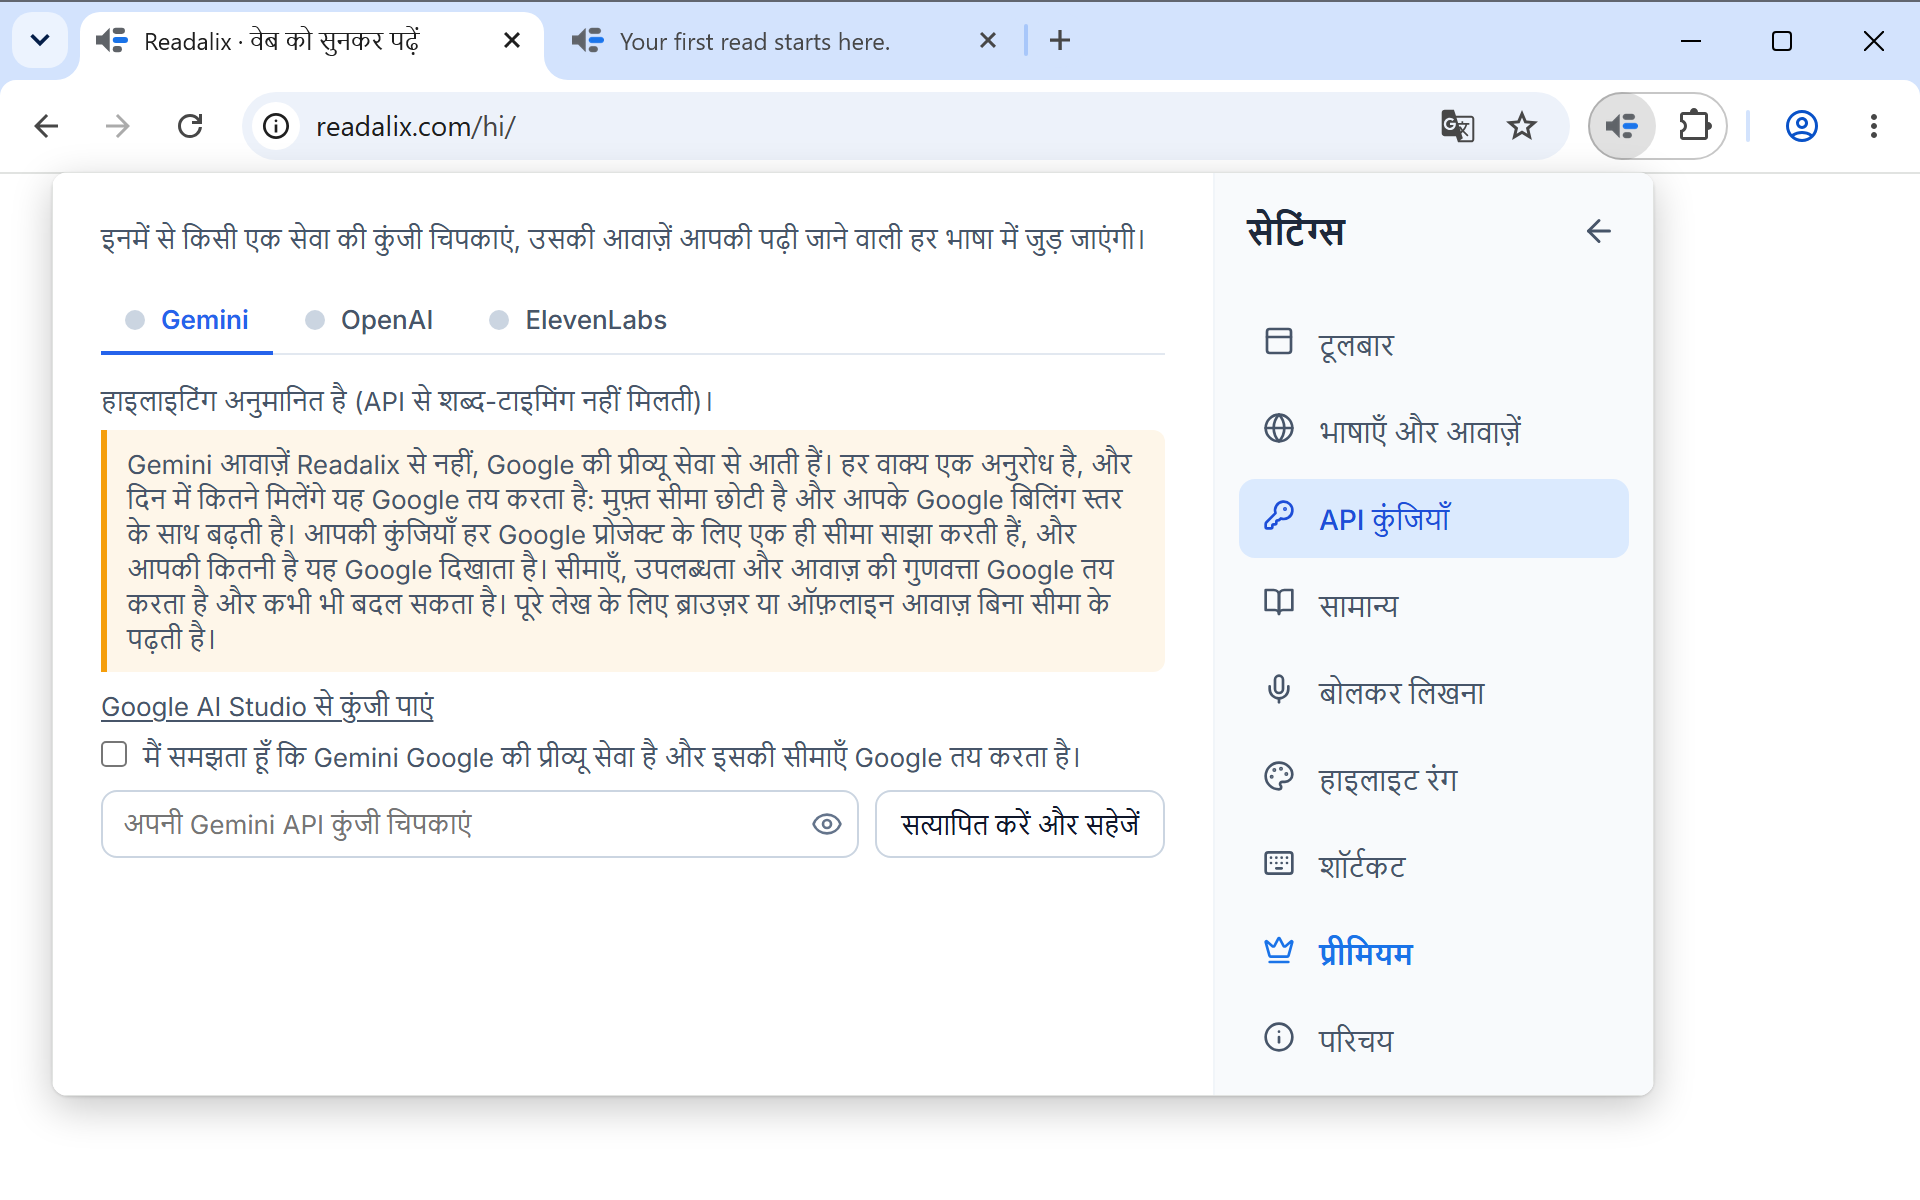Open बोलकर लिखना microphone section
The width and height of the screenshot is (1920, 1200).
pyautogui.click(x=1433, y=692)
